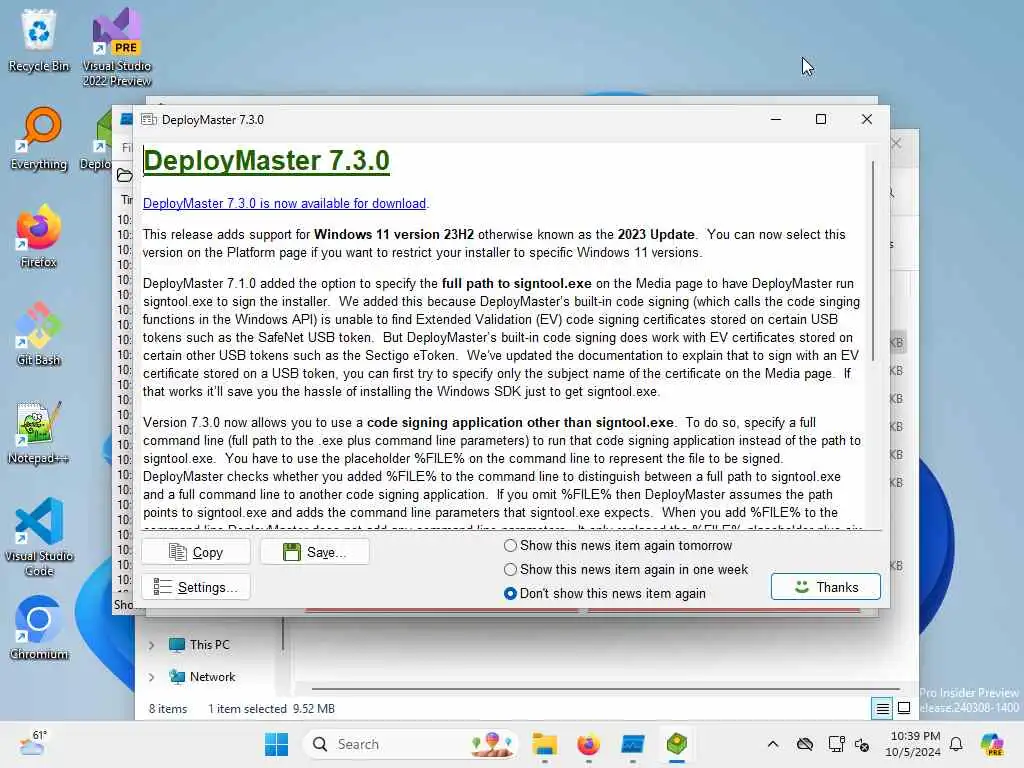Screen dimensions: 1024x768
Task: Switch Explorer to large thumbnails view icon
Action: point(904,708)
